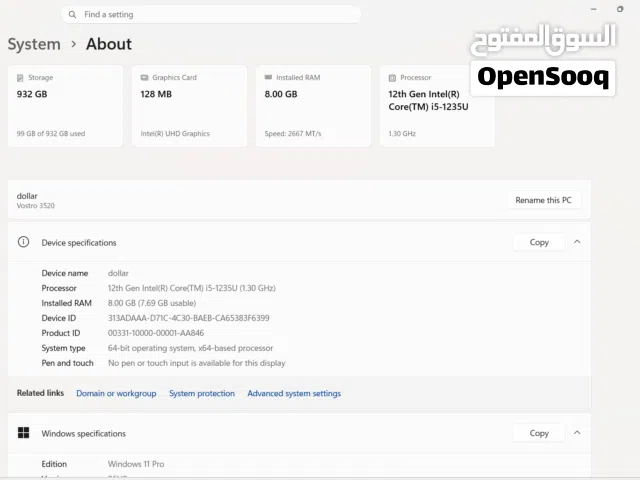Collapse the Windows specifications section
Viewport: 640px width, 480px height.
tap(577, 433)
